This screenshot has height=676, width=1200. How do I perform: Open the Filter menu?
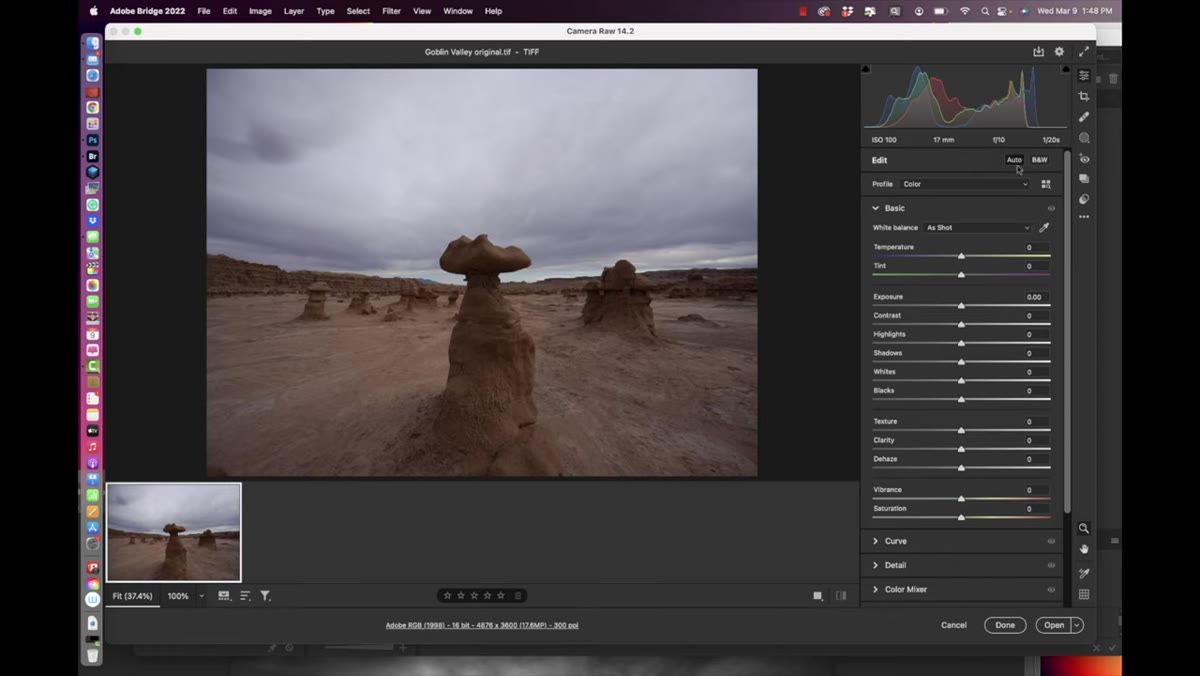[392, 11]
